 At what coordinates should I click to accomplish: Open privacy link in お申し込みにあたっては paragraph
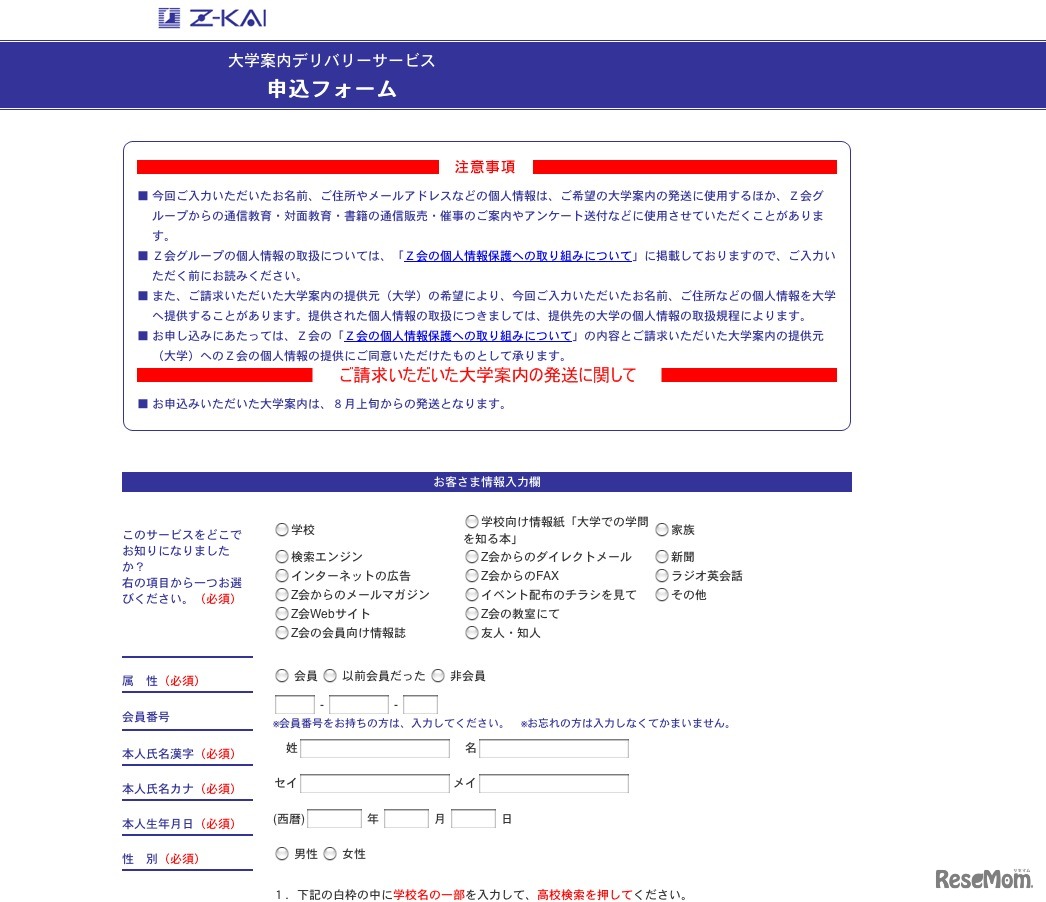tap(458, 336)
